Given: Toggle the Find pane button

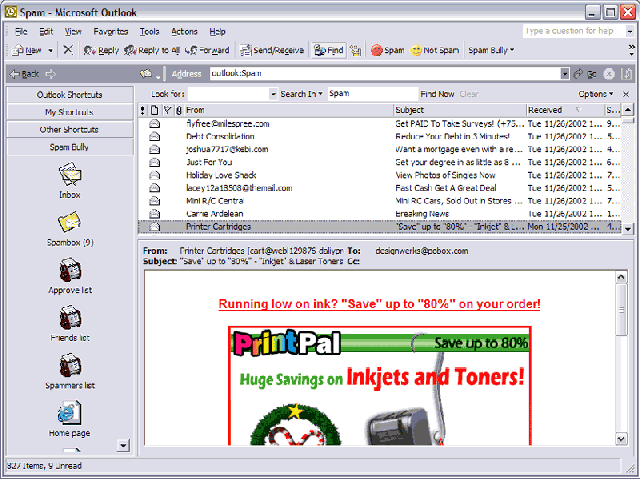Looking at the screenshot, I should pos(329,50).
